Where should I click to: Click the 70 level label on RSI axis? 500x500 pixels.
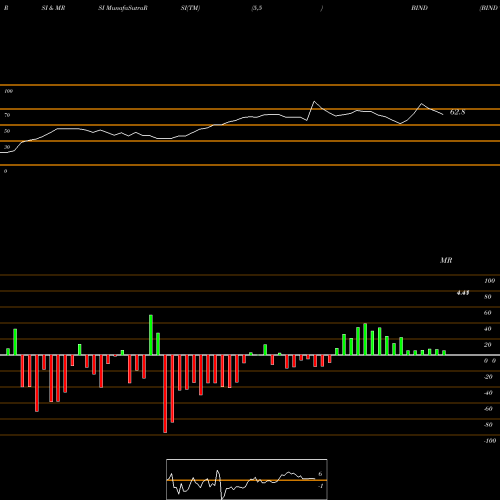click(7, 115)
